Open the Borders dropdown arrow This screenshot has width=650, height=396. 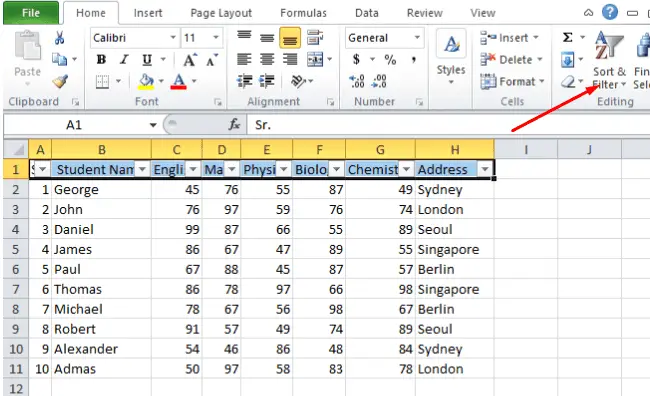pos(118,81)
